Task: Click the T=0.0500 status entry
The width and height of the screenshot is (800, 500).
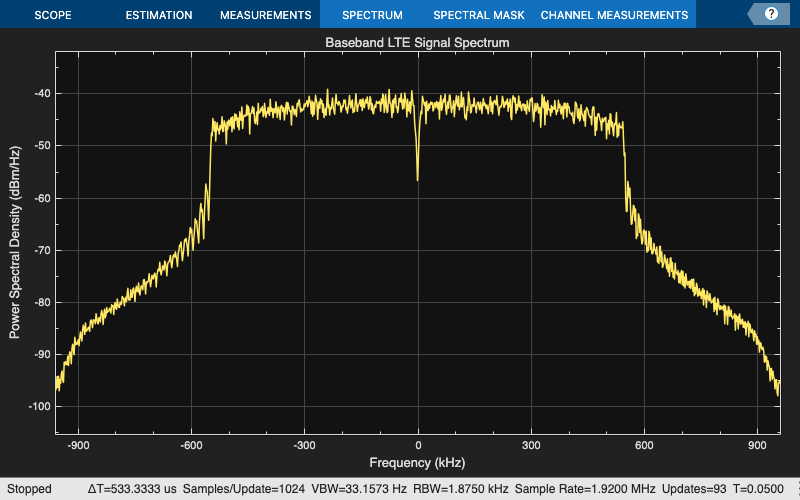Action: pyautogui.click(x=758, y=489)
